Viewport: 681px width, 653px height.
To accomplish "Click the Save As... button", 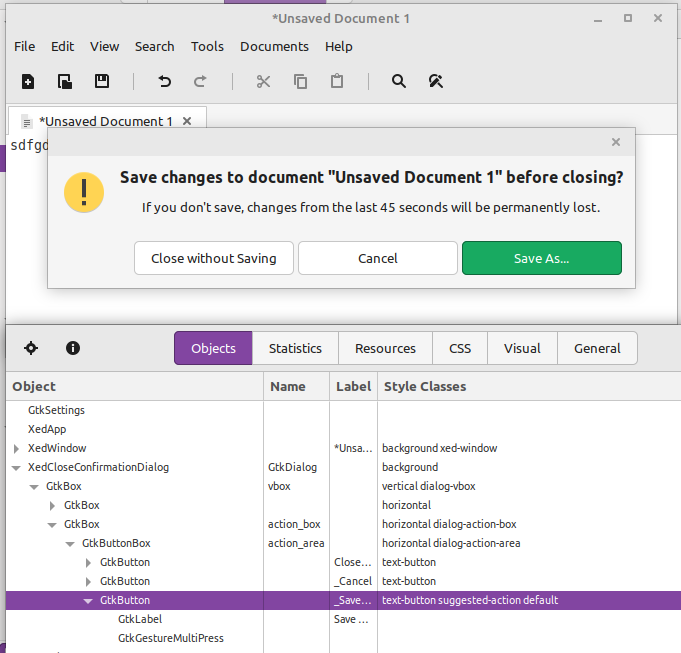I will [x=541, y=258].
